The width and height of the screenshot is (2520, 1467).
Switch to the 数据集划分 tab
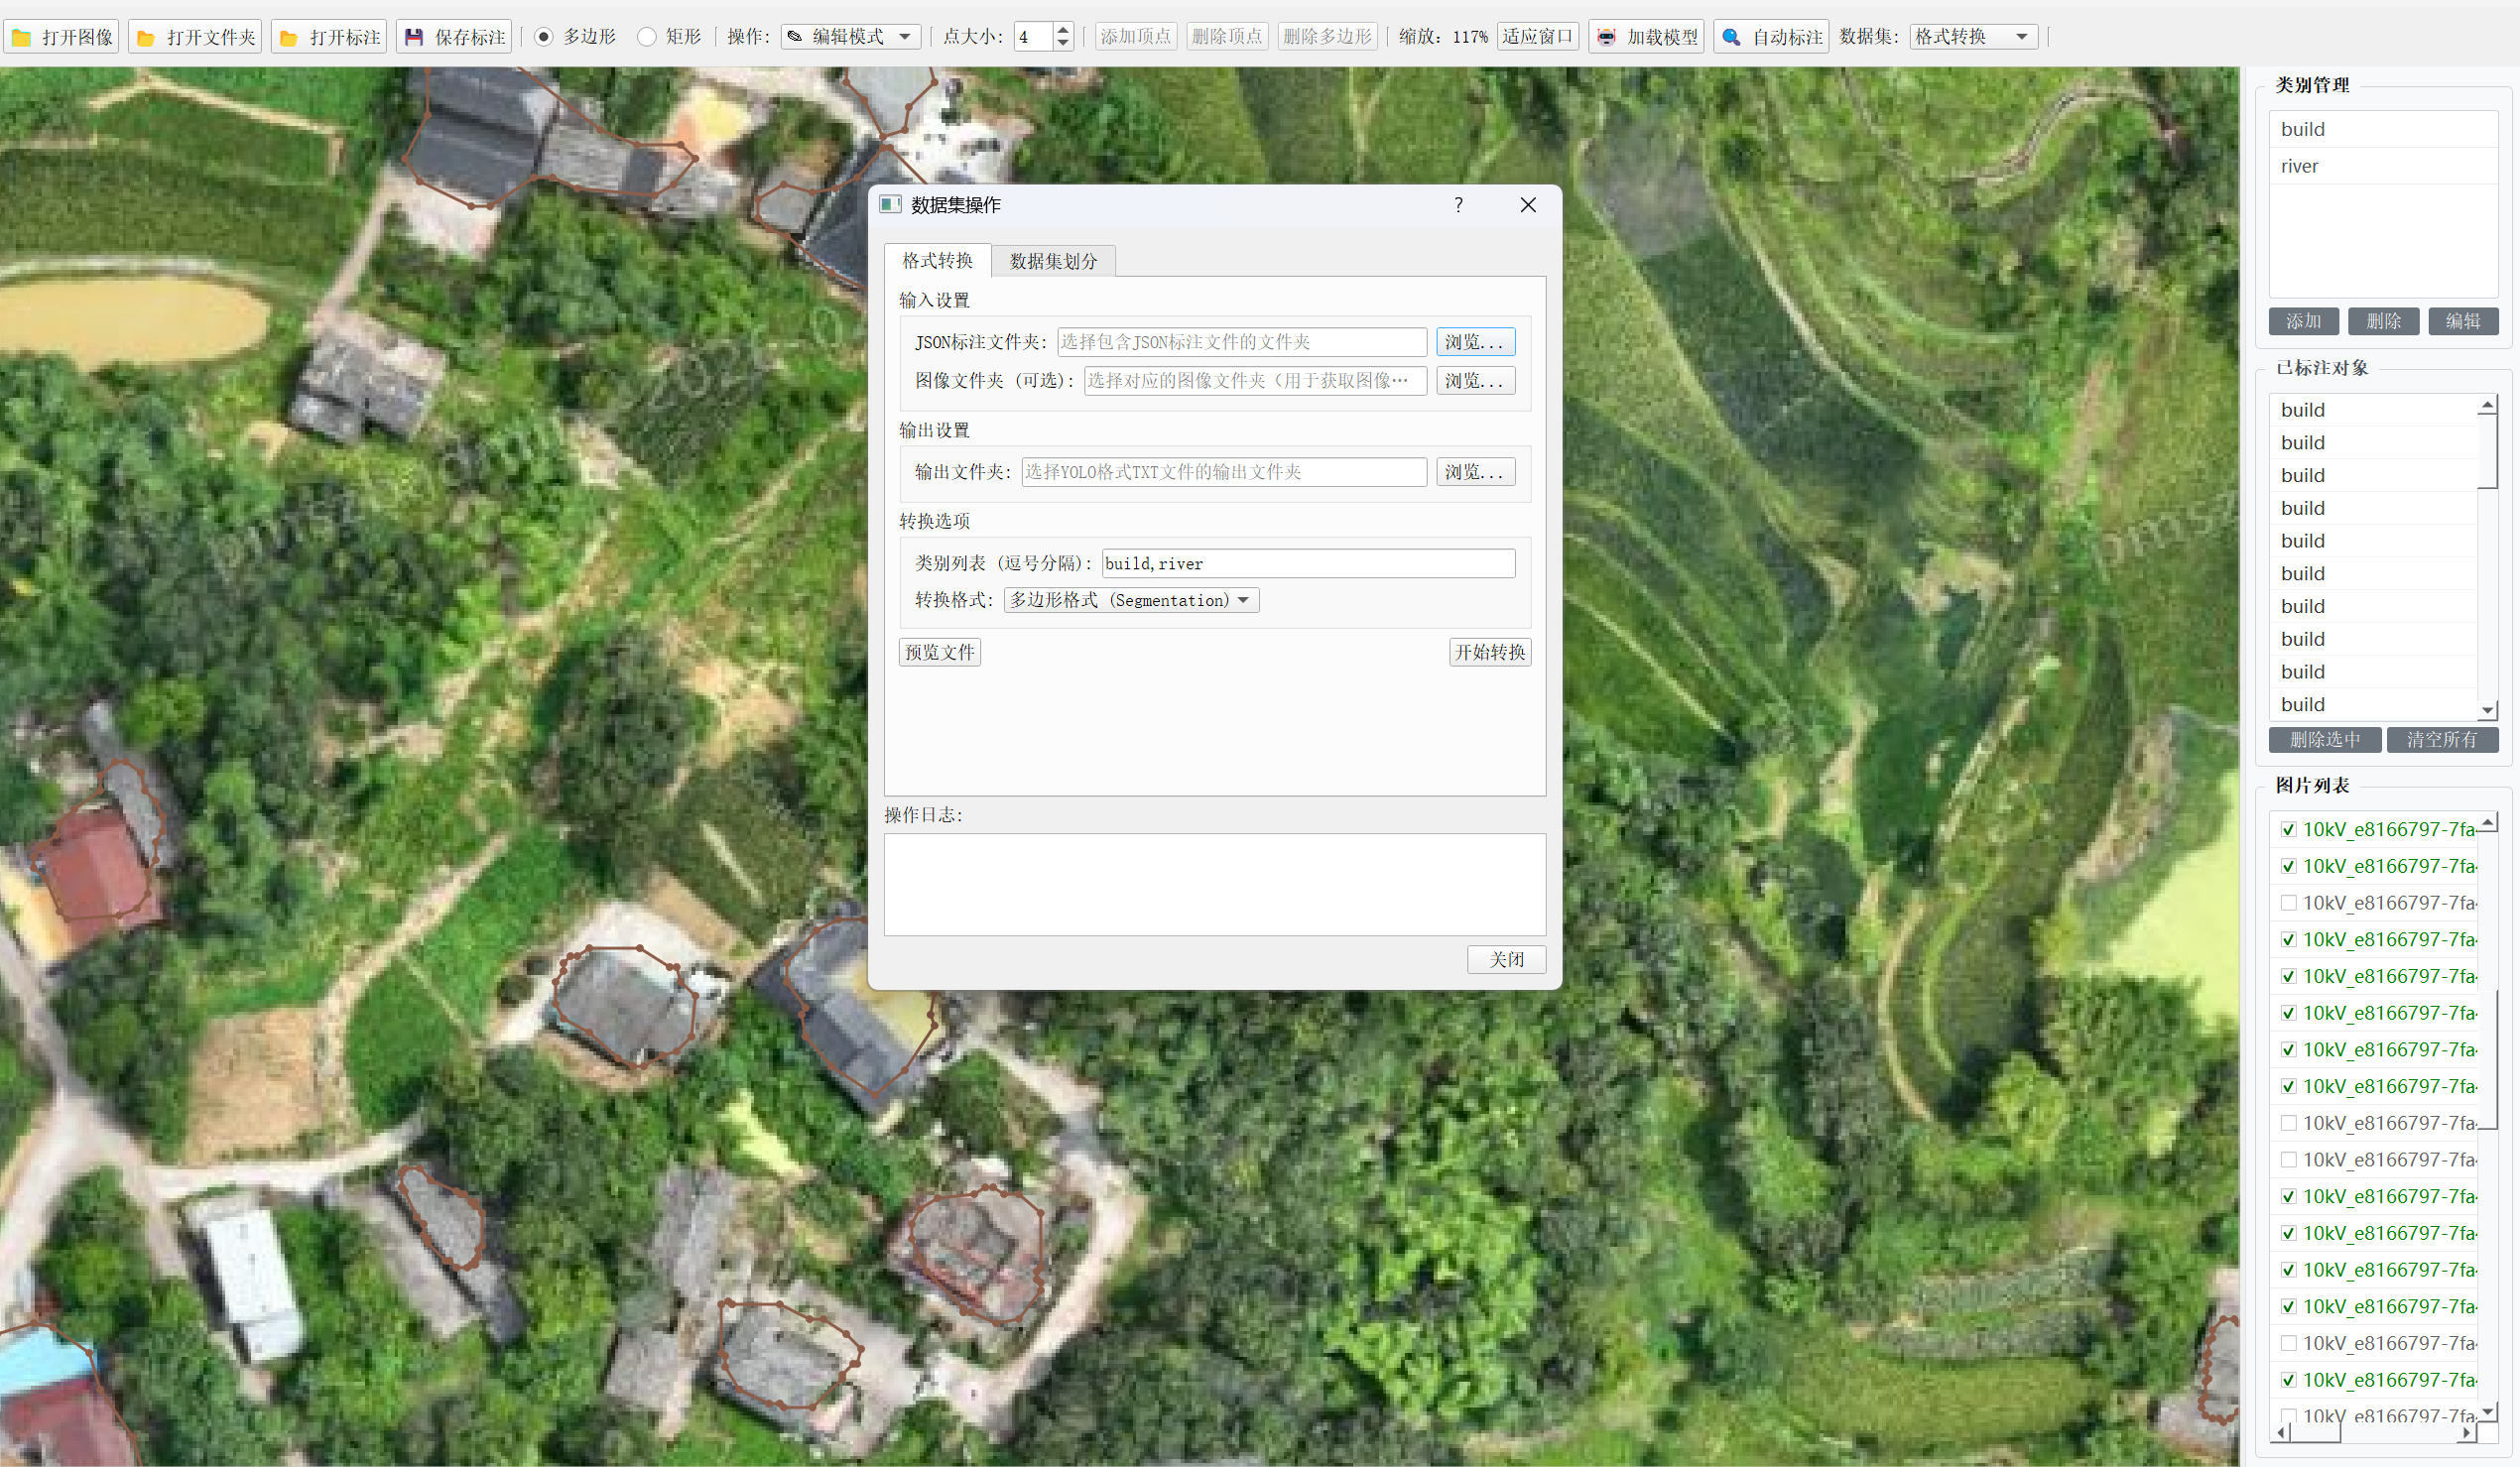[1053, 261]
